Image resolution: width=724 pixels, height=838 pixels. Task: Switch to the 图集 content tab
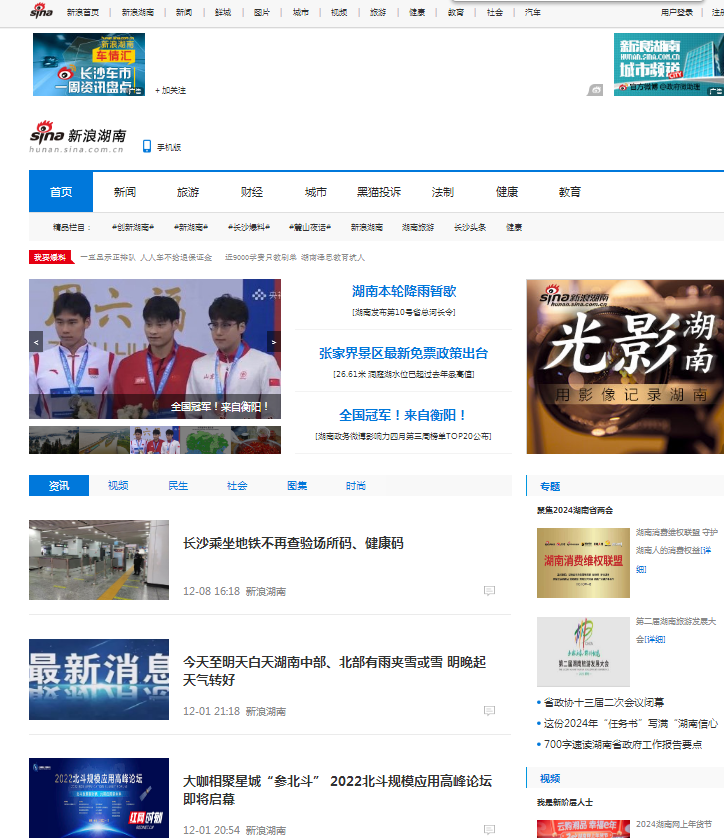(x=297, y=485)
